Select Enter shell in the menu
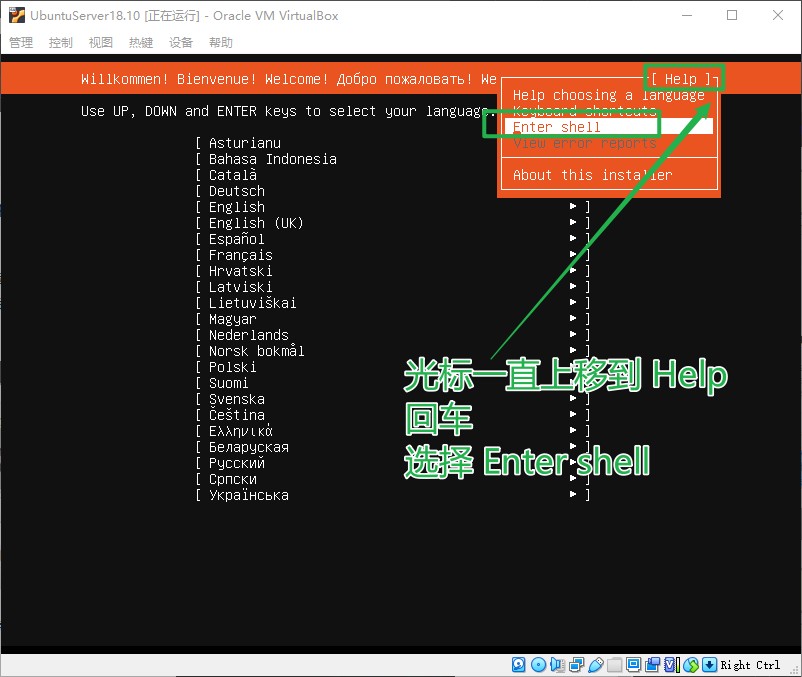 pyautogui.click(x=557, y=127)
